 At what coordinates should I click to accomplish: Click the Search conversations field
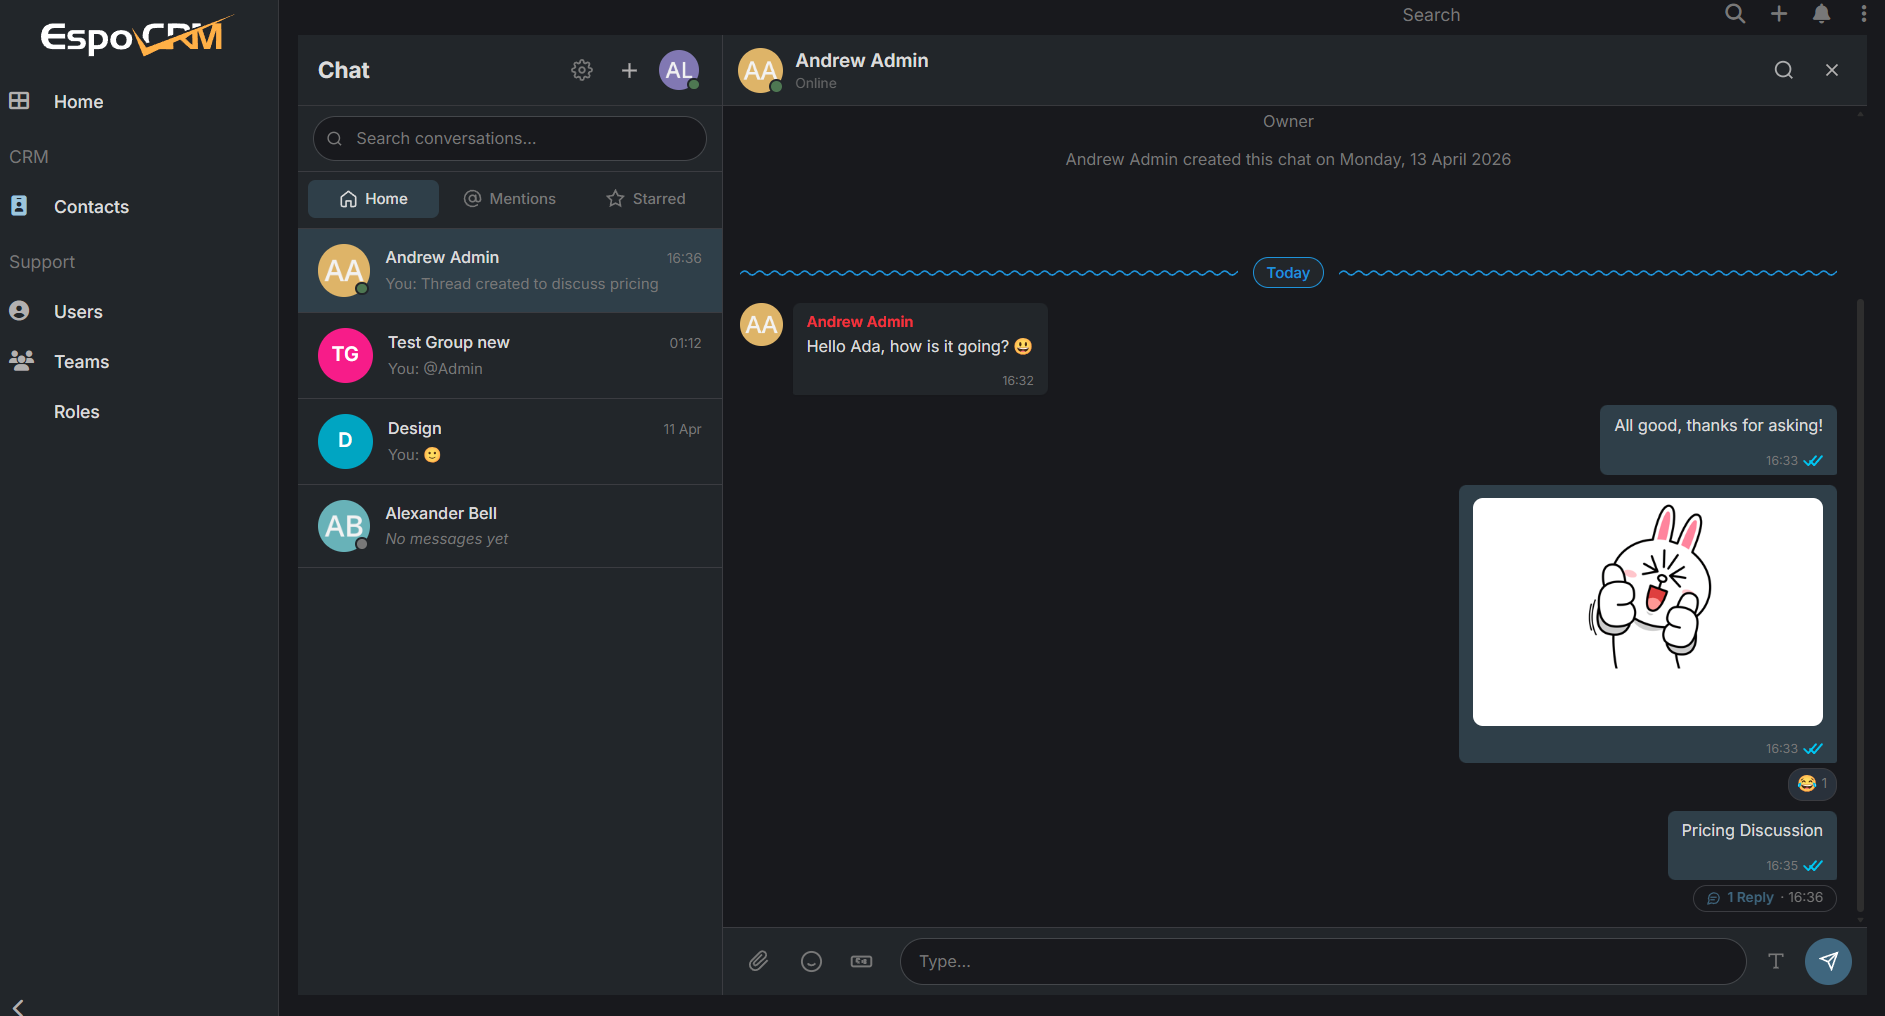(x=510, y=139)
